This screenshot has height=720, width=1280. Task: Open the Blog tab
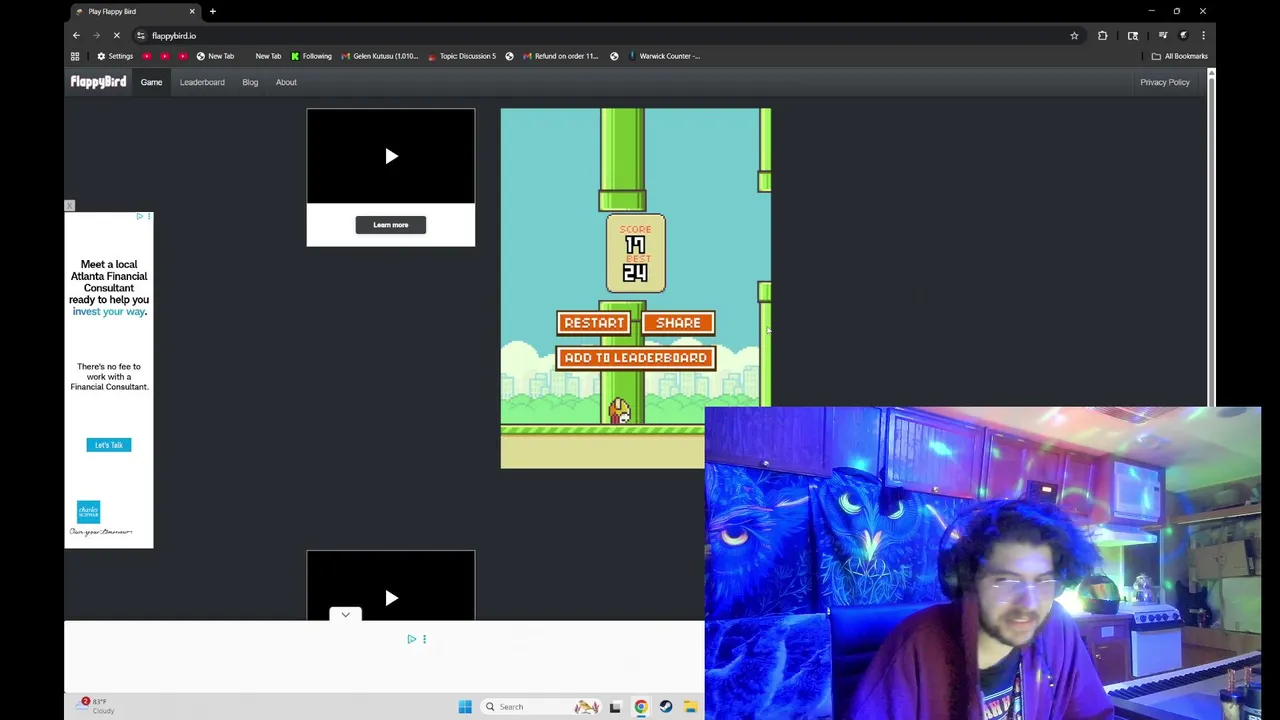[250, 82]
